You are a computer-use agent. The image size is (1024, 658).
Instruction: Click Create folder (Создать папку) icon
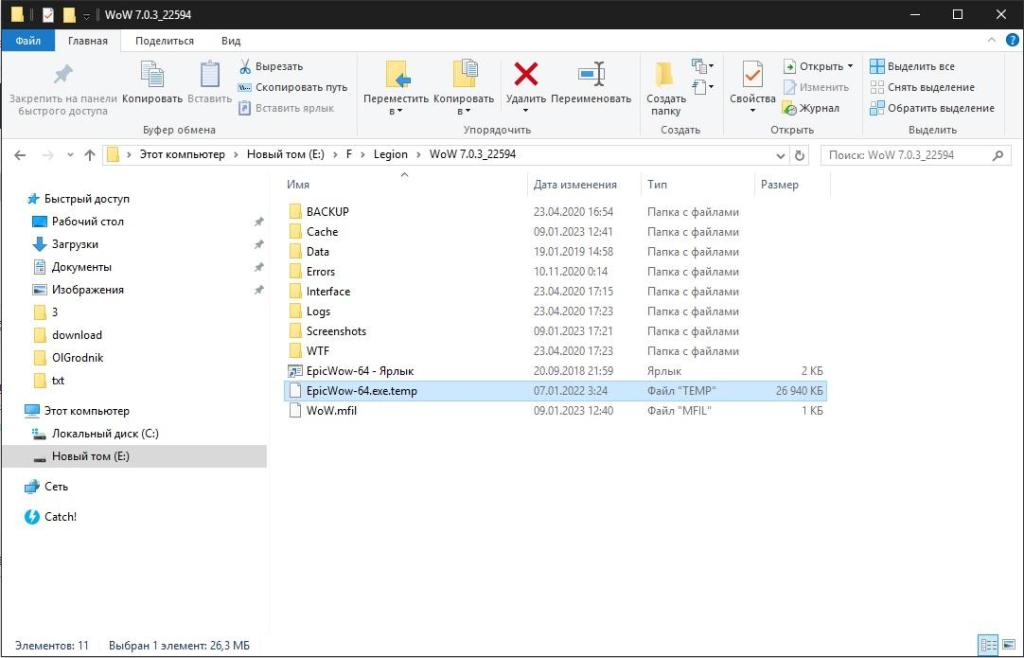(x=665, y=75)
